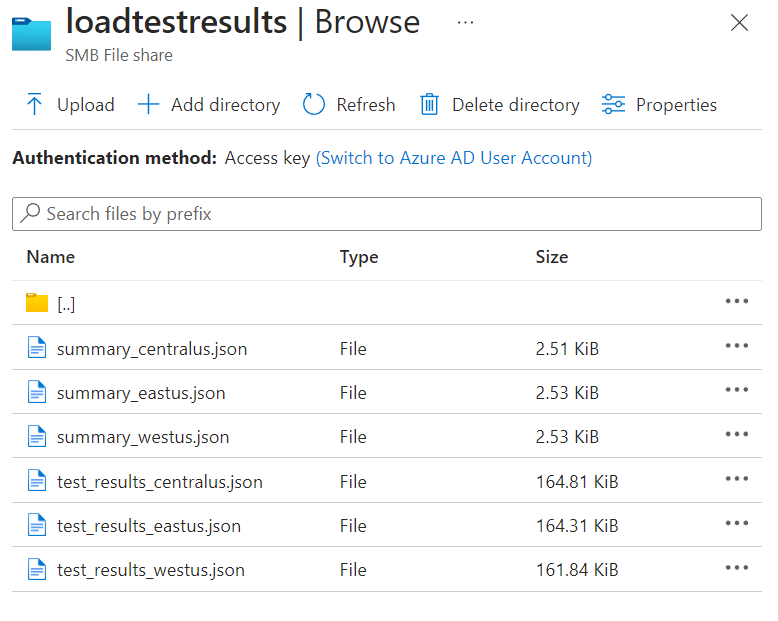Image resolution: width=778 pixels, height=621 pixels.
Task: Click the Delete directory label
Action: (x=516, y=105)
